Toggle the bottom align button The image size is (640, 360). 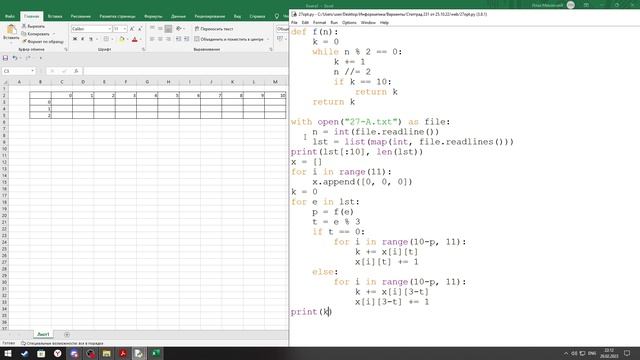pos(168,29)
